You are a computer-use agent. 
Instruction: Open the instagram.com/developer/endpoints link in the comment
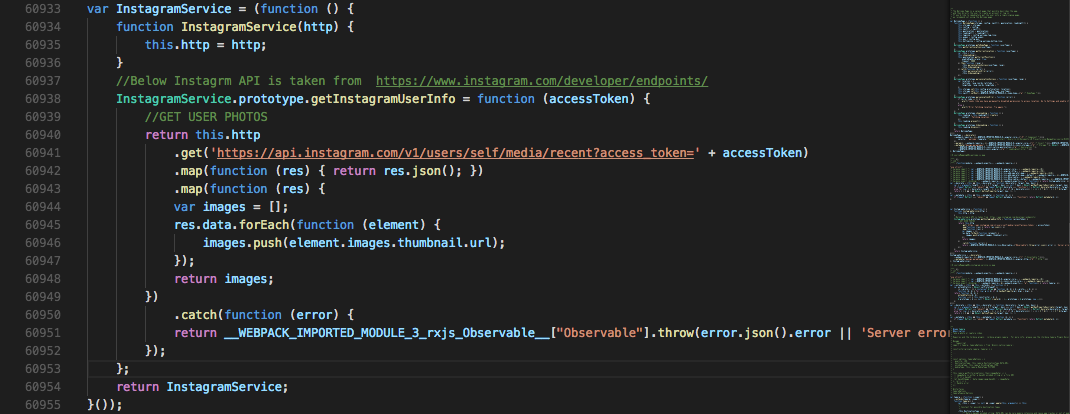(x=542, y=80)
